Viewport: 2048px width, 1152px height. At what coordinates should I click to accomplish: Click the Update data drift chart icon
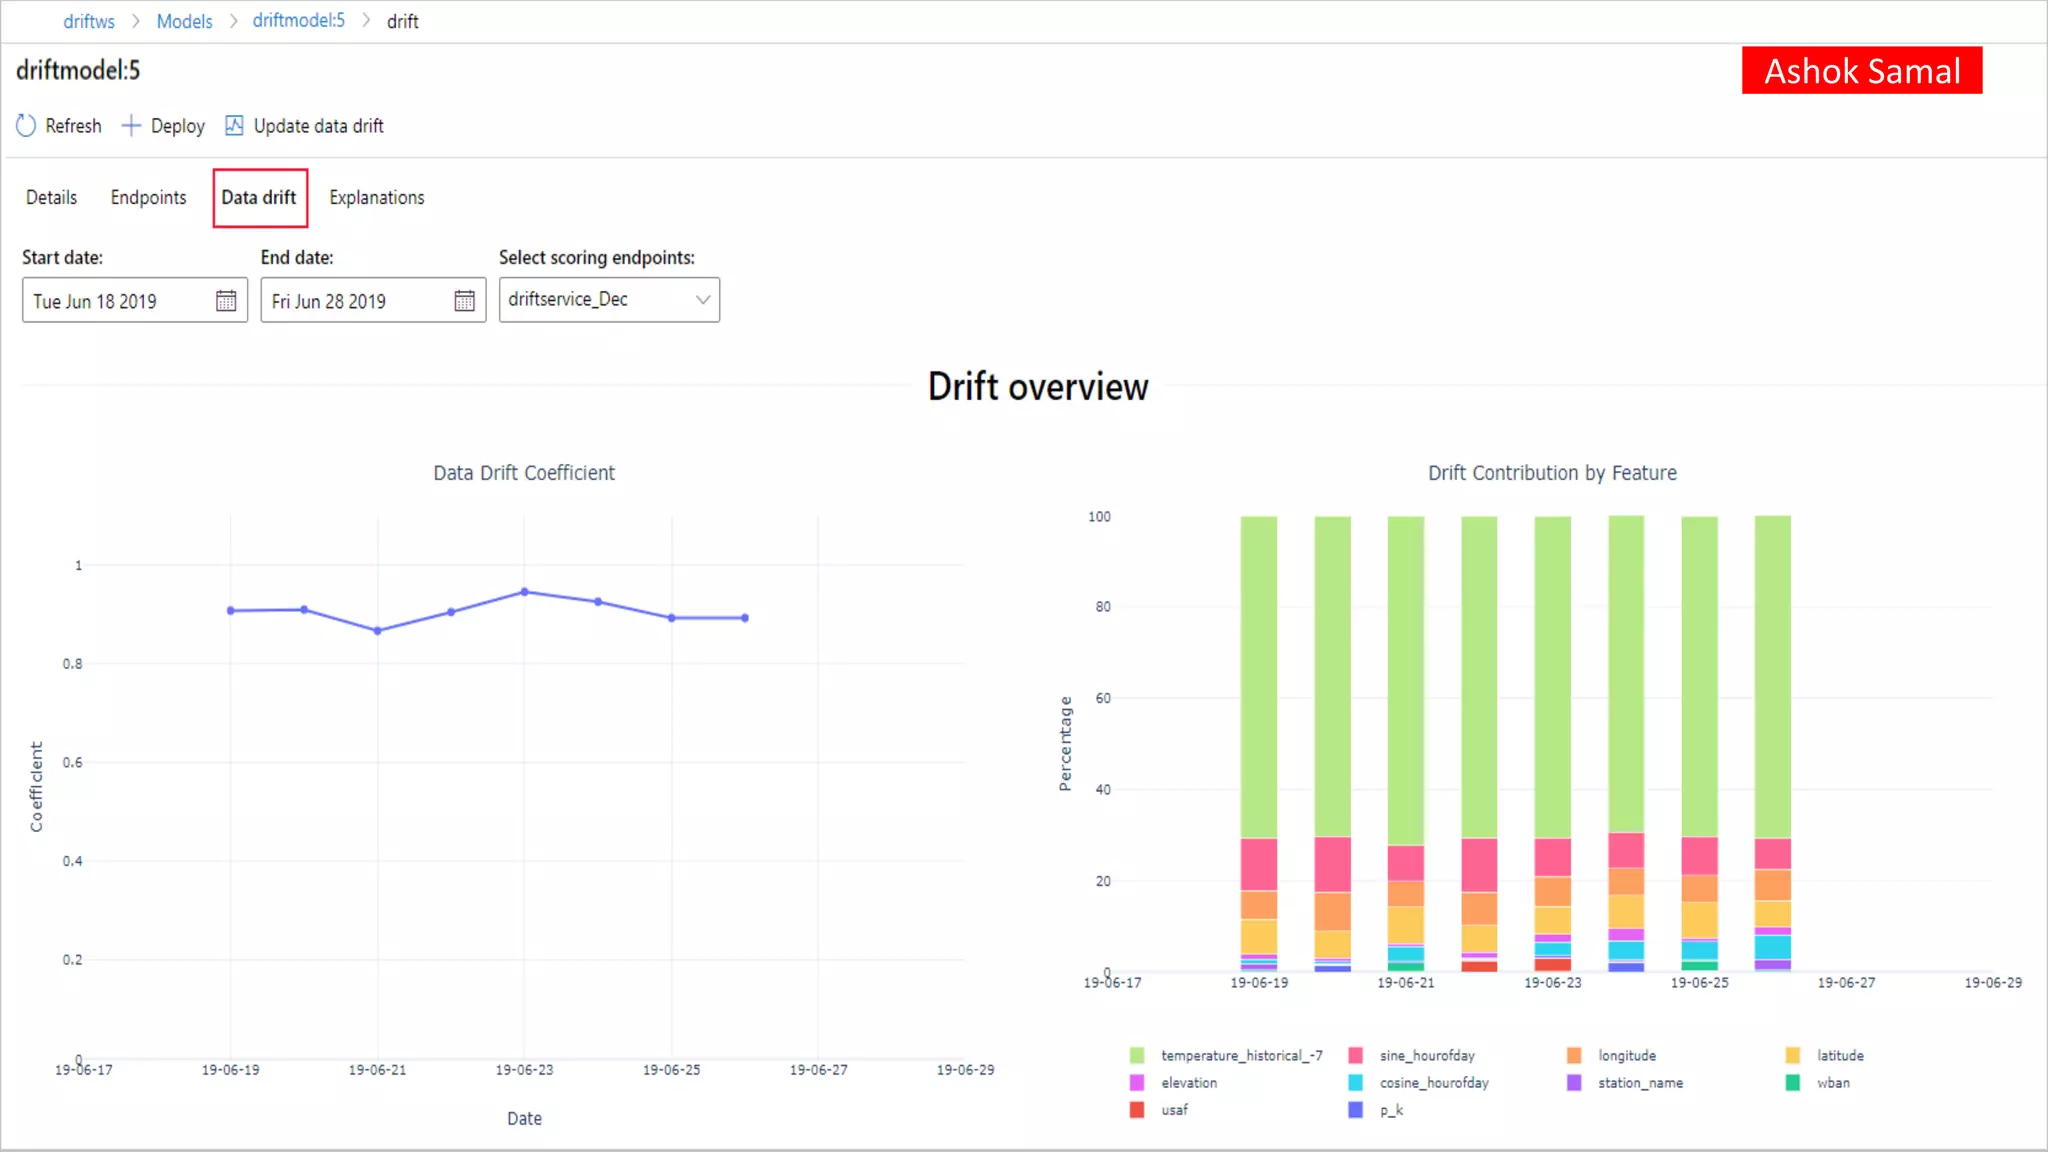pyautogui.click(x=234, y=126)
